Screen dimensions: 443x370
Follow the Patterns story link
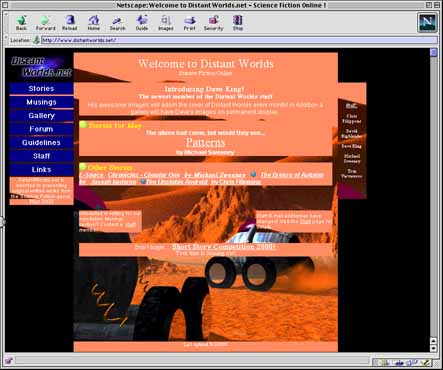(205, 142)
